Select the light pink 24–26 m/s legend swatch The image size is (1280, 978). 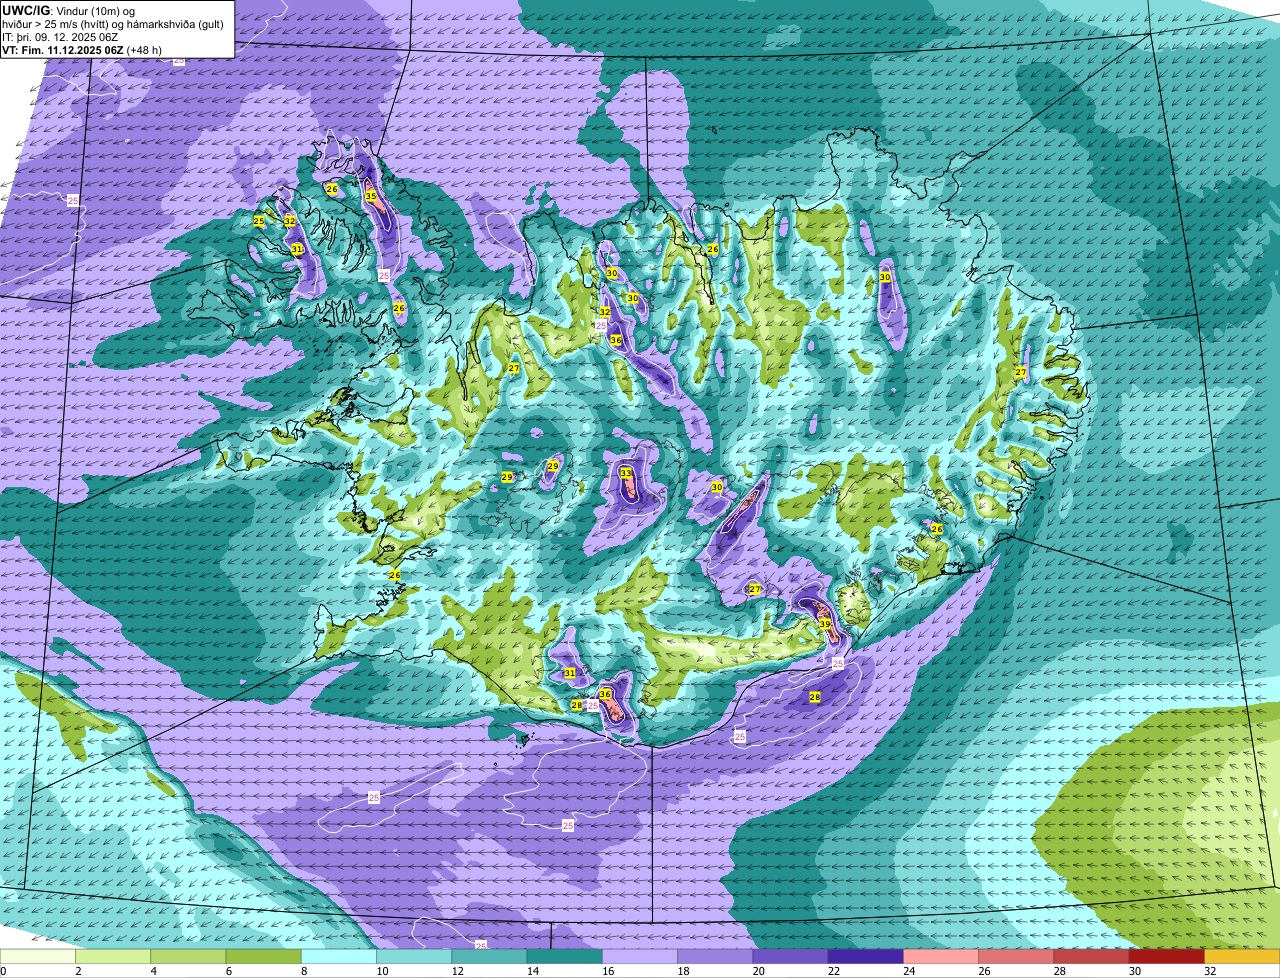click(x=941, y=957)
